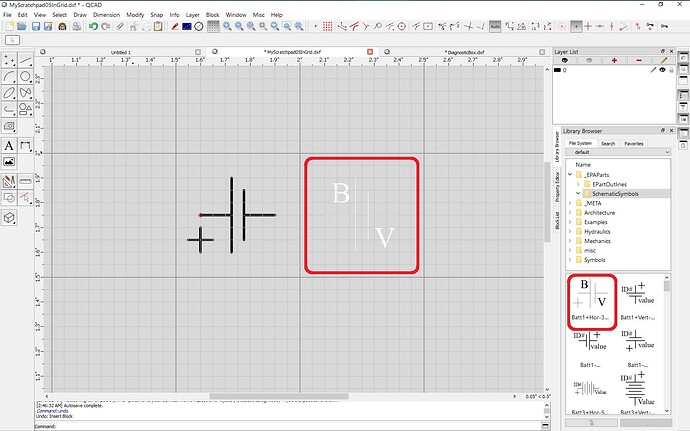
Task: Open the Block menu
Action: (x=213, y=15)
